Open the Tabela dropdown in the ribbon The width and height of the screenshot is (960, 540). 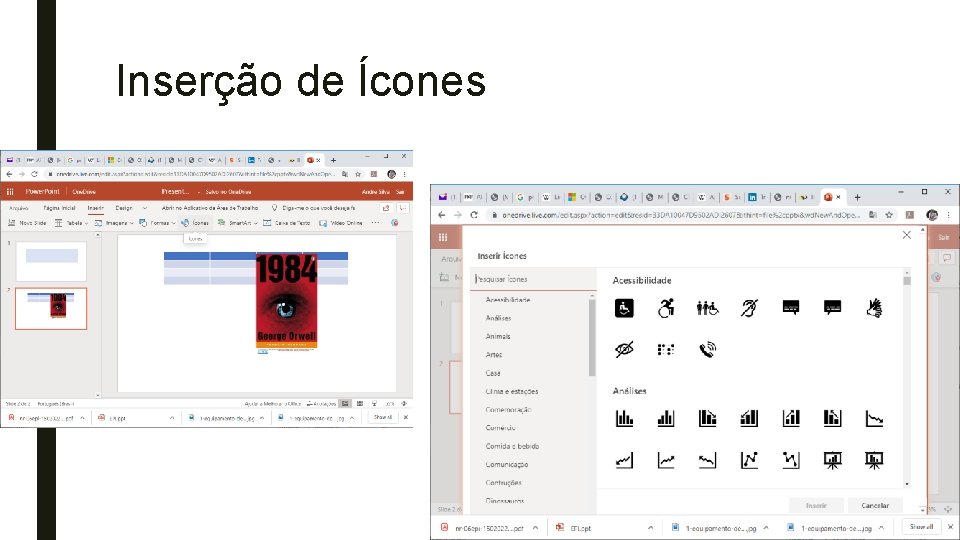(71, 223)
